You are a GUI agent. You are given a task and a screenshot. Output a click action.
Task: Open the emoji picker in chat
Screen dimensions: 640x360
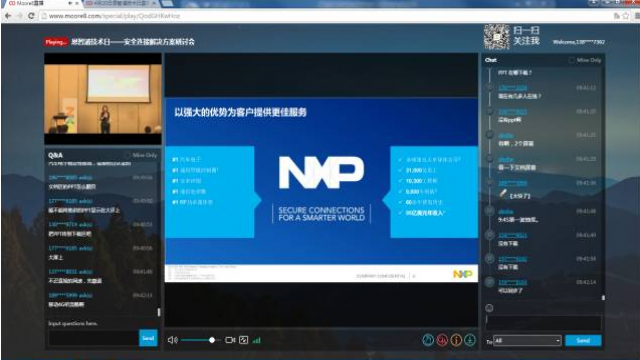(489, 308)
